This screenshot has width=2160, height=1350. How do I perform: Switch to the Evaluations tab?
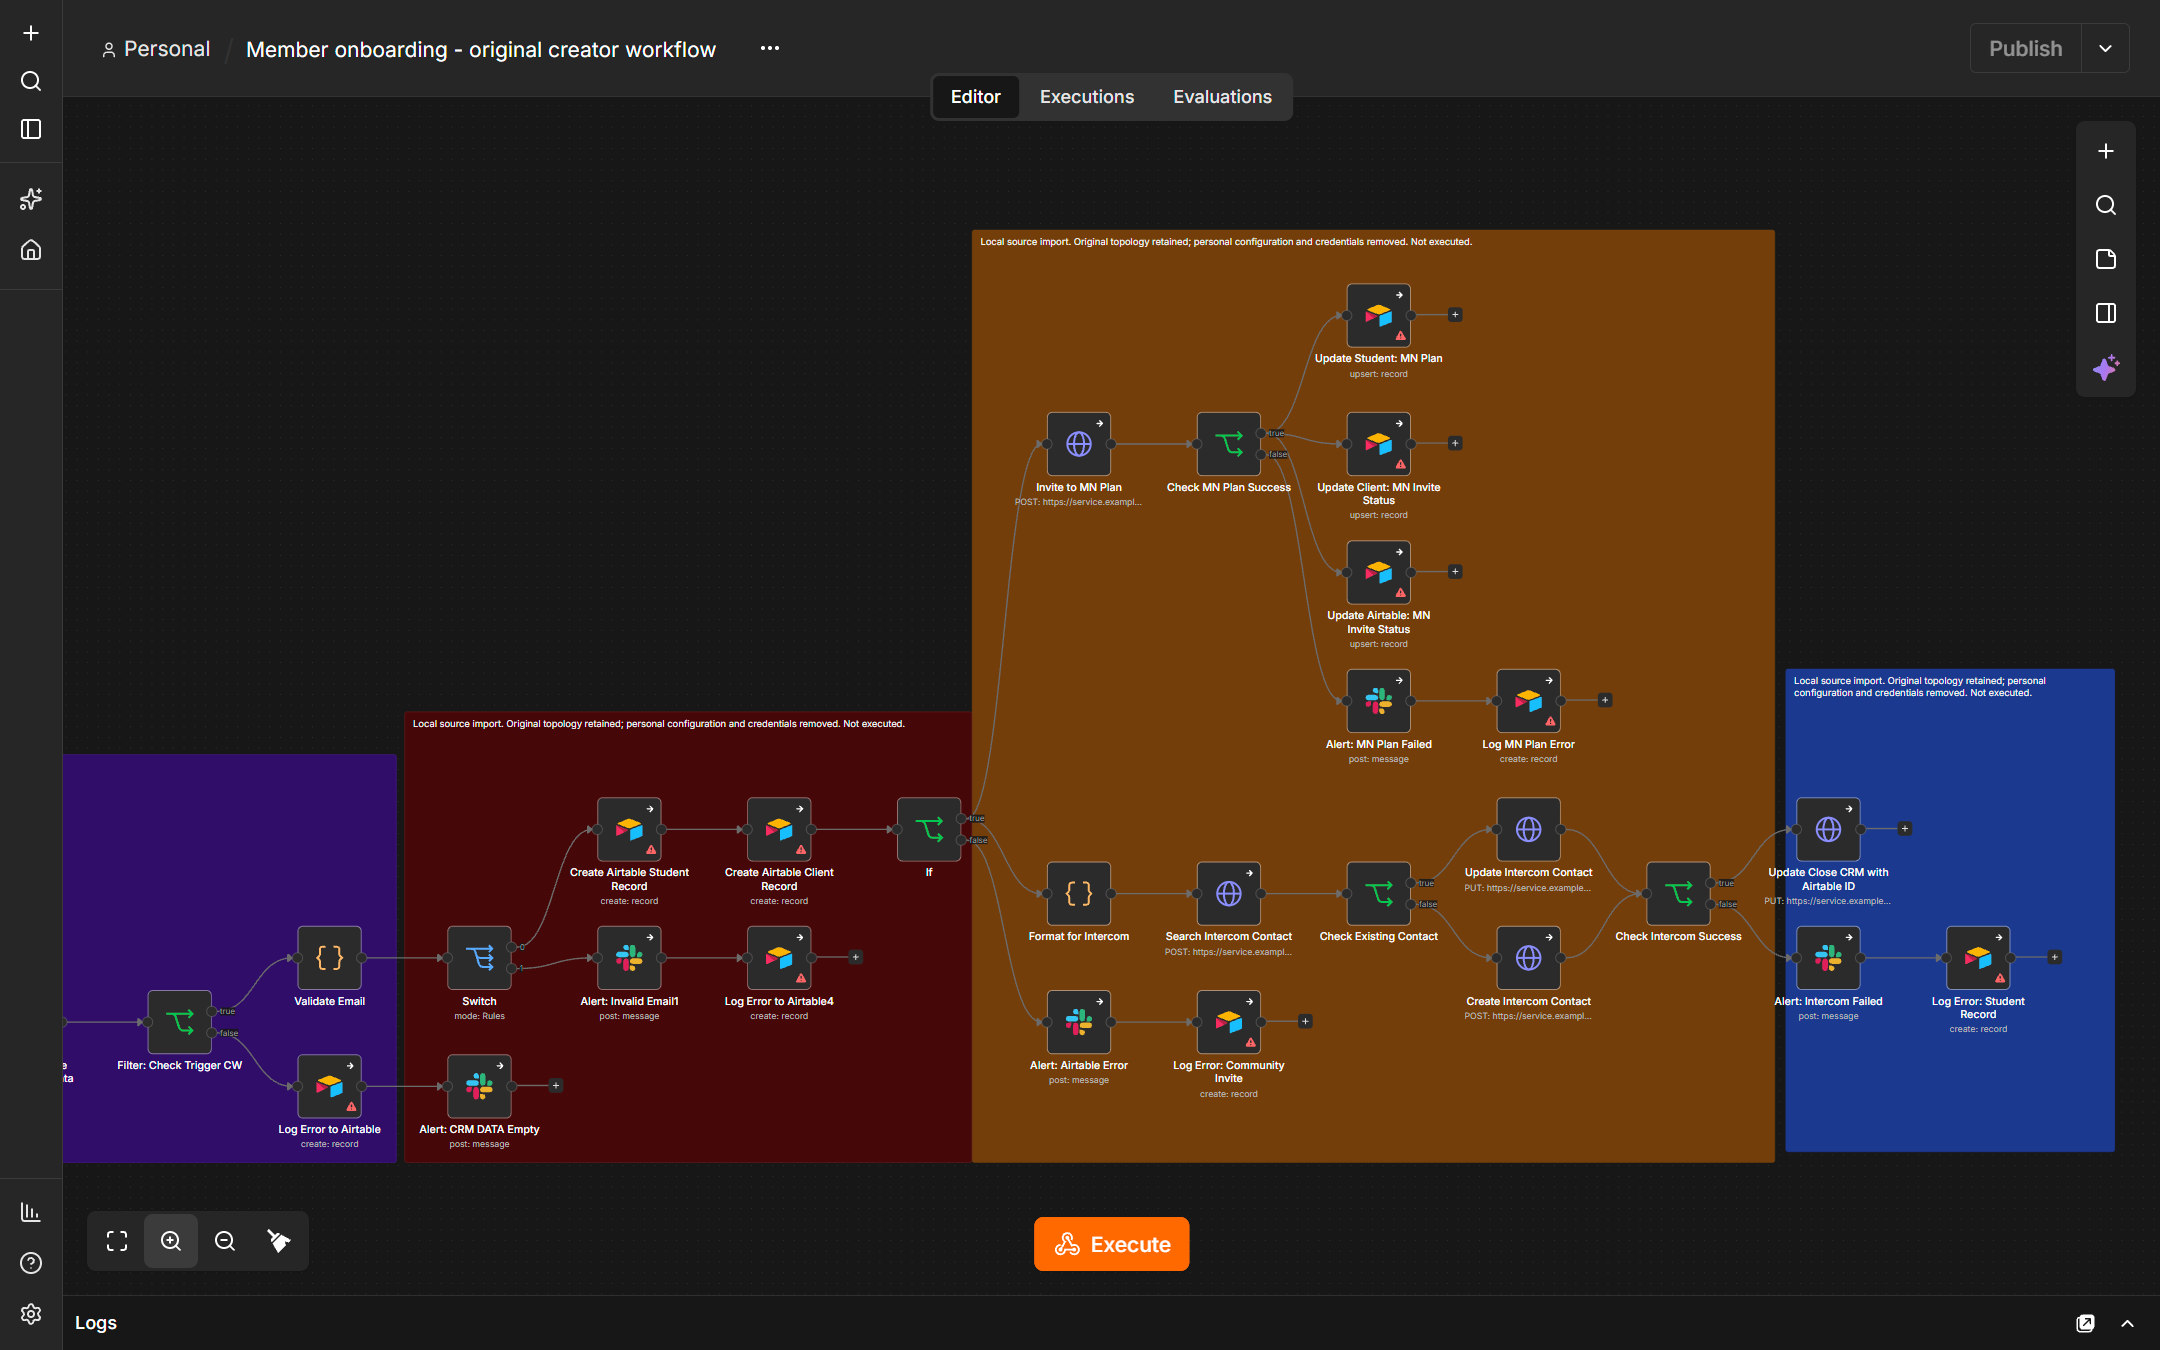[1222, 97]
